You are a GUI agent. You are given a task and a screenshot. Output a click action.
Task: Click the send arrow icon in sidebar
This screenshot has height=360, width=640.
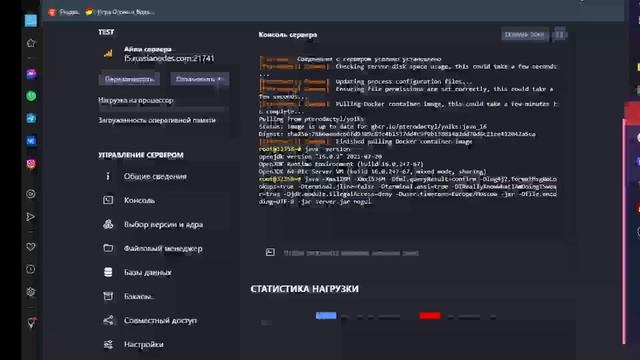pos(31,217)
